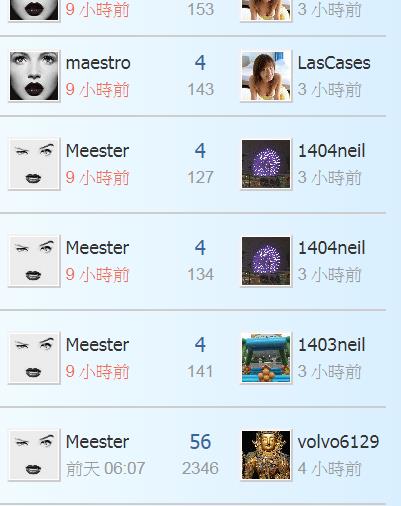The height and width of the screenshot is (506, 401).
Task: Open Meester profile dated 前天 06:07
Action: (x=97, y=442)
